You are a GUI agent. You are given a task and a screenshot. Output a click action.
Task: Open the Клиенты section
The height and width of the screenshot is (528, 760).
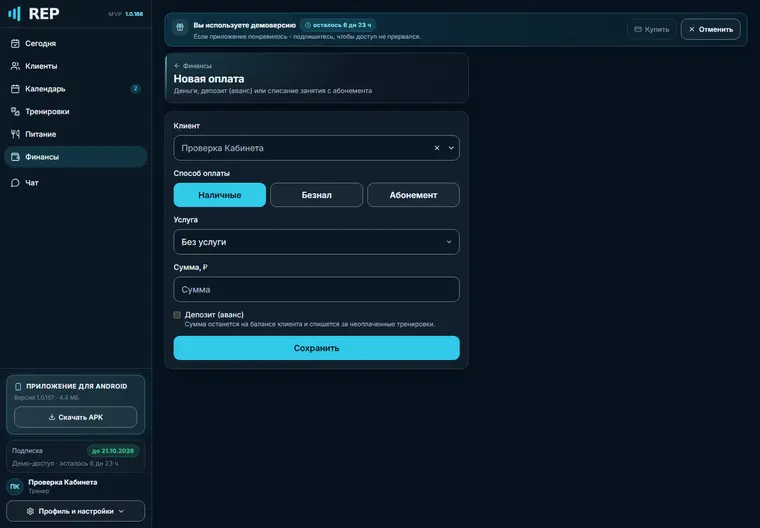(x=76, y=66)
